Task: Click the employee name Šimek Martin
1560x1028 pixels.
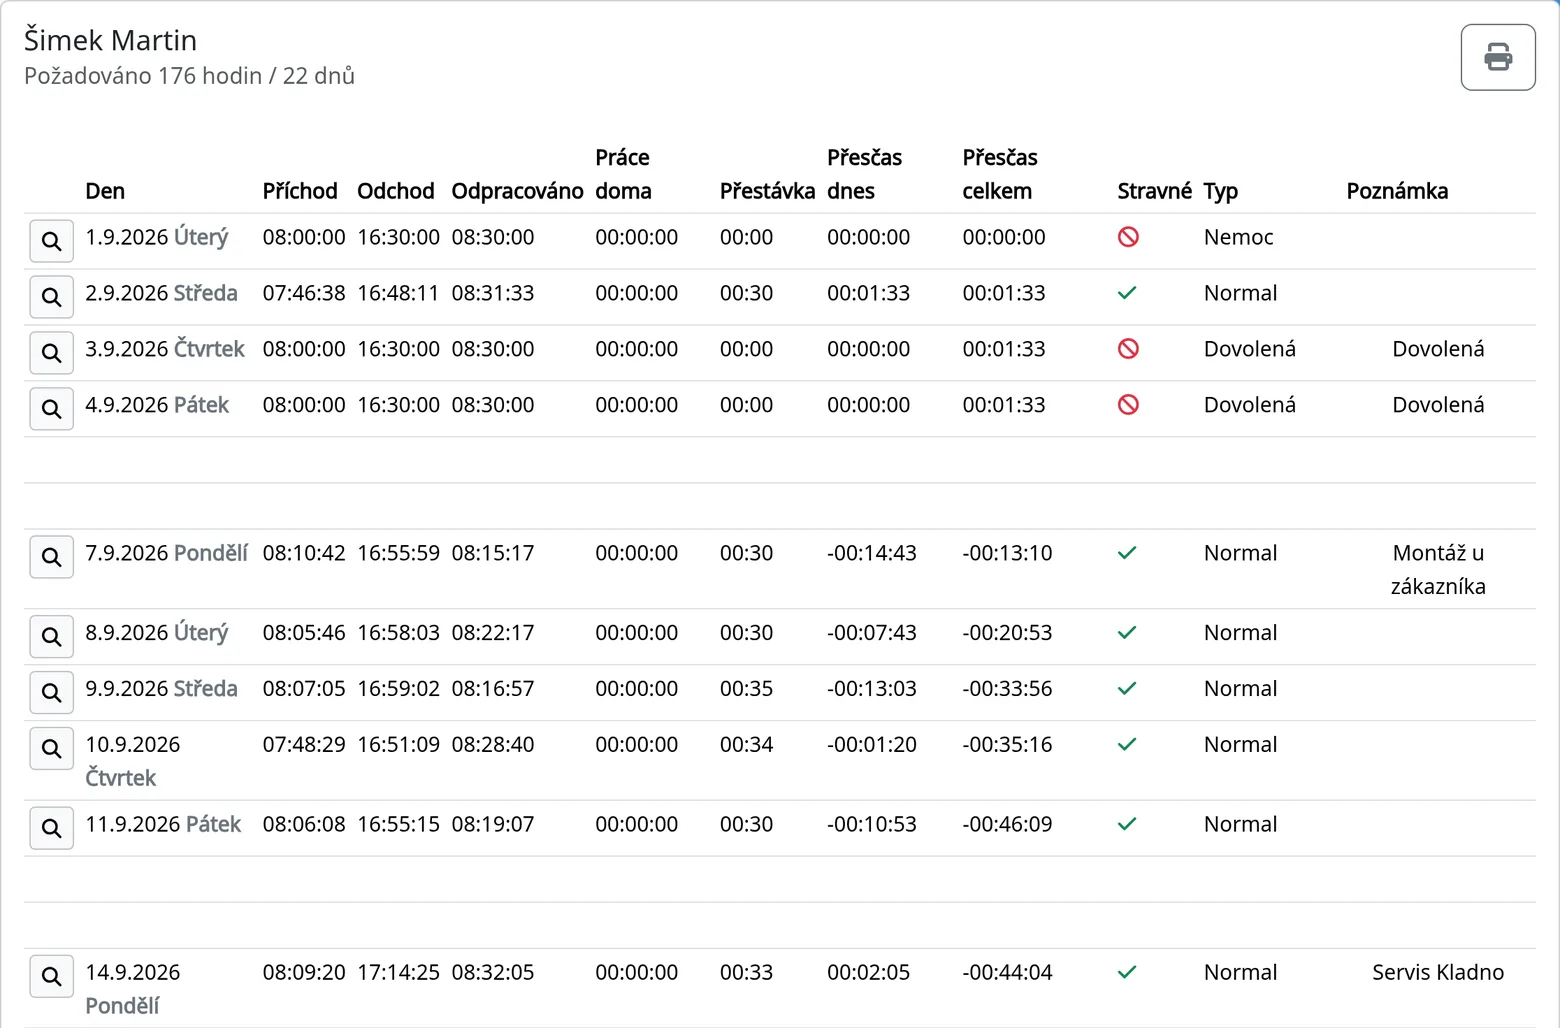Action: pyautogui.click(x=110, y=40)
